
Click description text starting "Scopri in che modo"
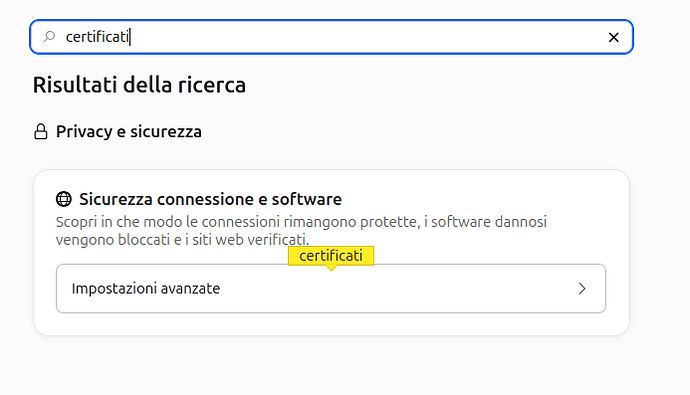tap(301, 230)
